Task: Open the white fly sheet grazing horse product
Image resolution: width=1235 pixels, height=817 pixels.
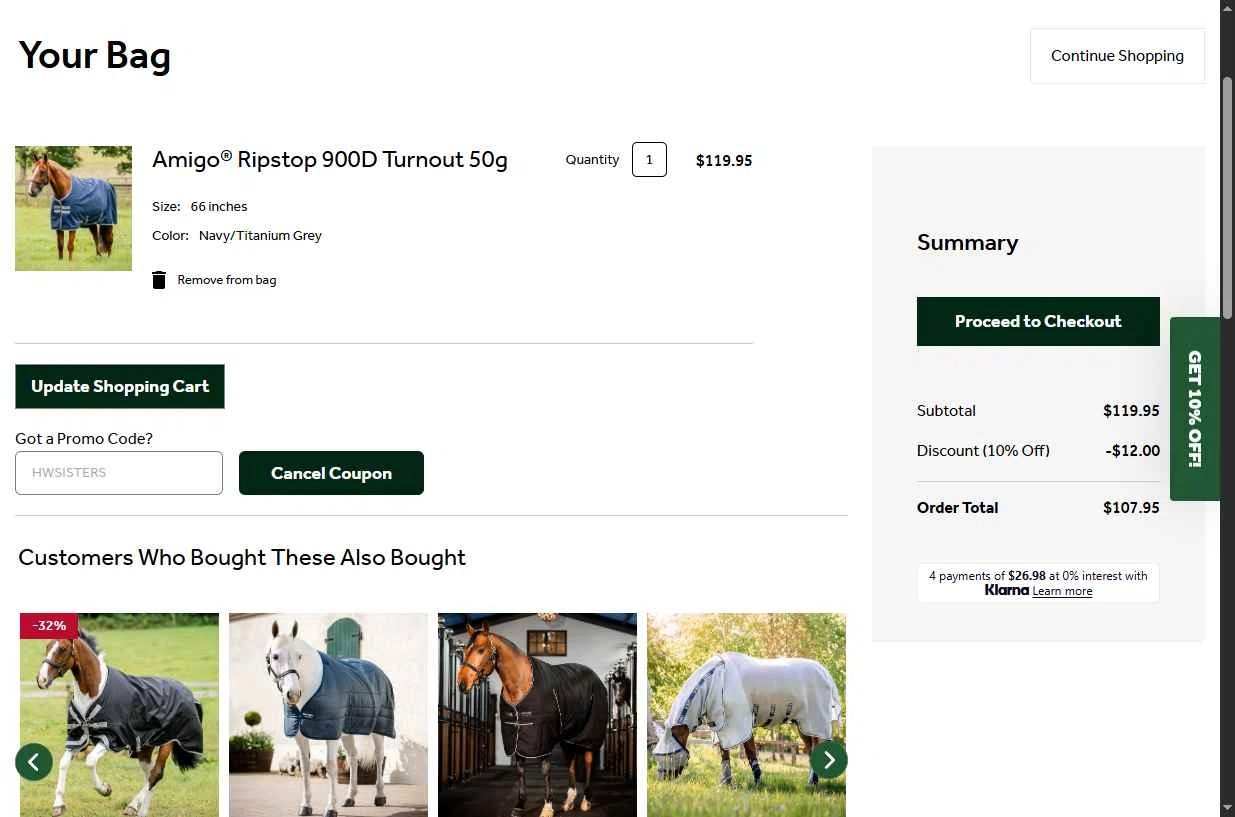Action: pos(746,715)
